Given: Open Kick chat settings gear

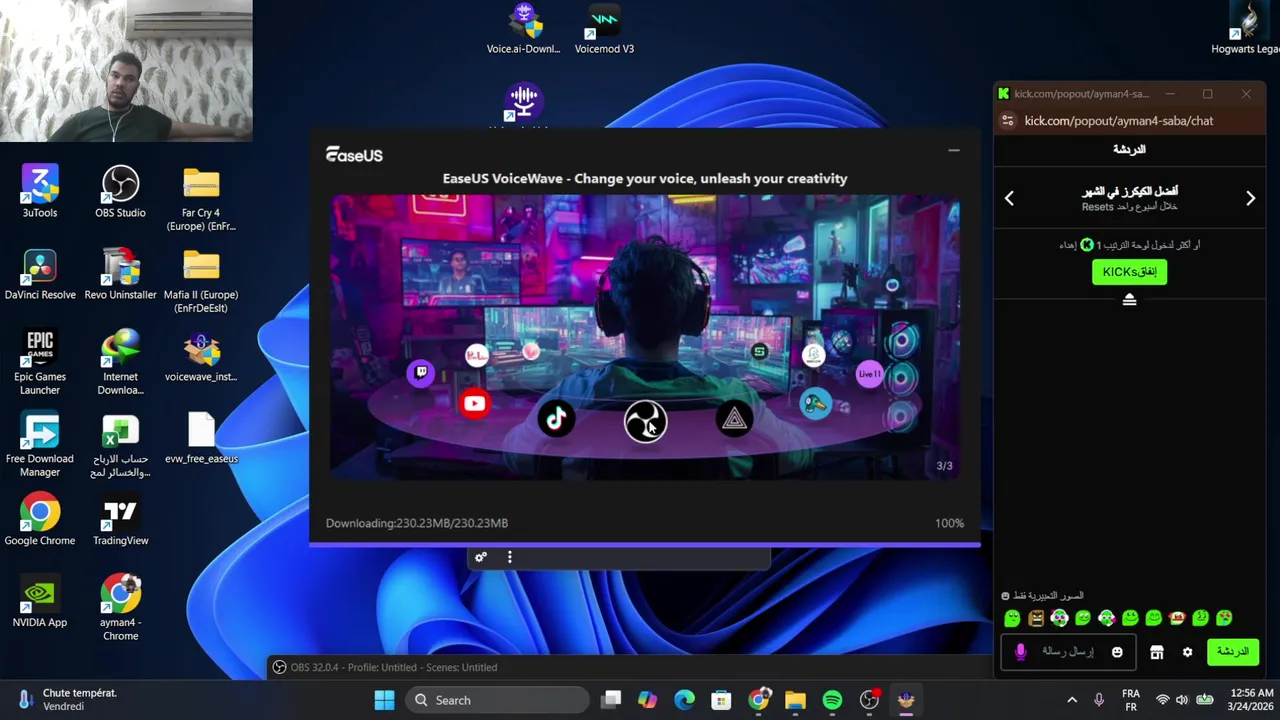Looking at the screenshot, I should 1187,652.
